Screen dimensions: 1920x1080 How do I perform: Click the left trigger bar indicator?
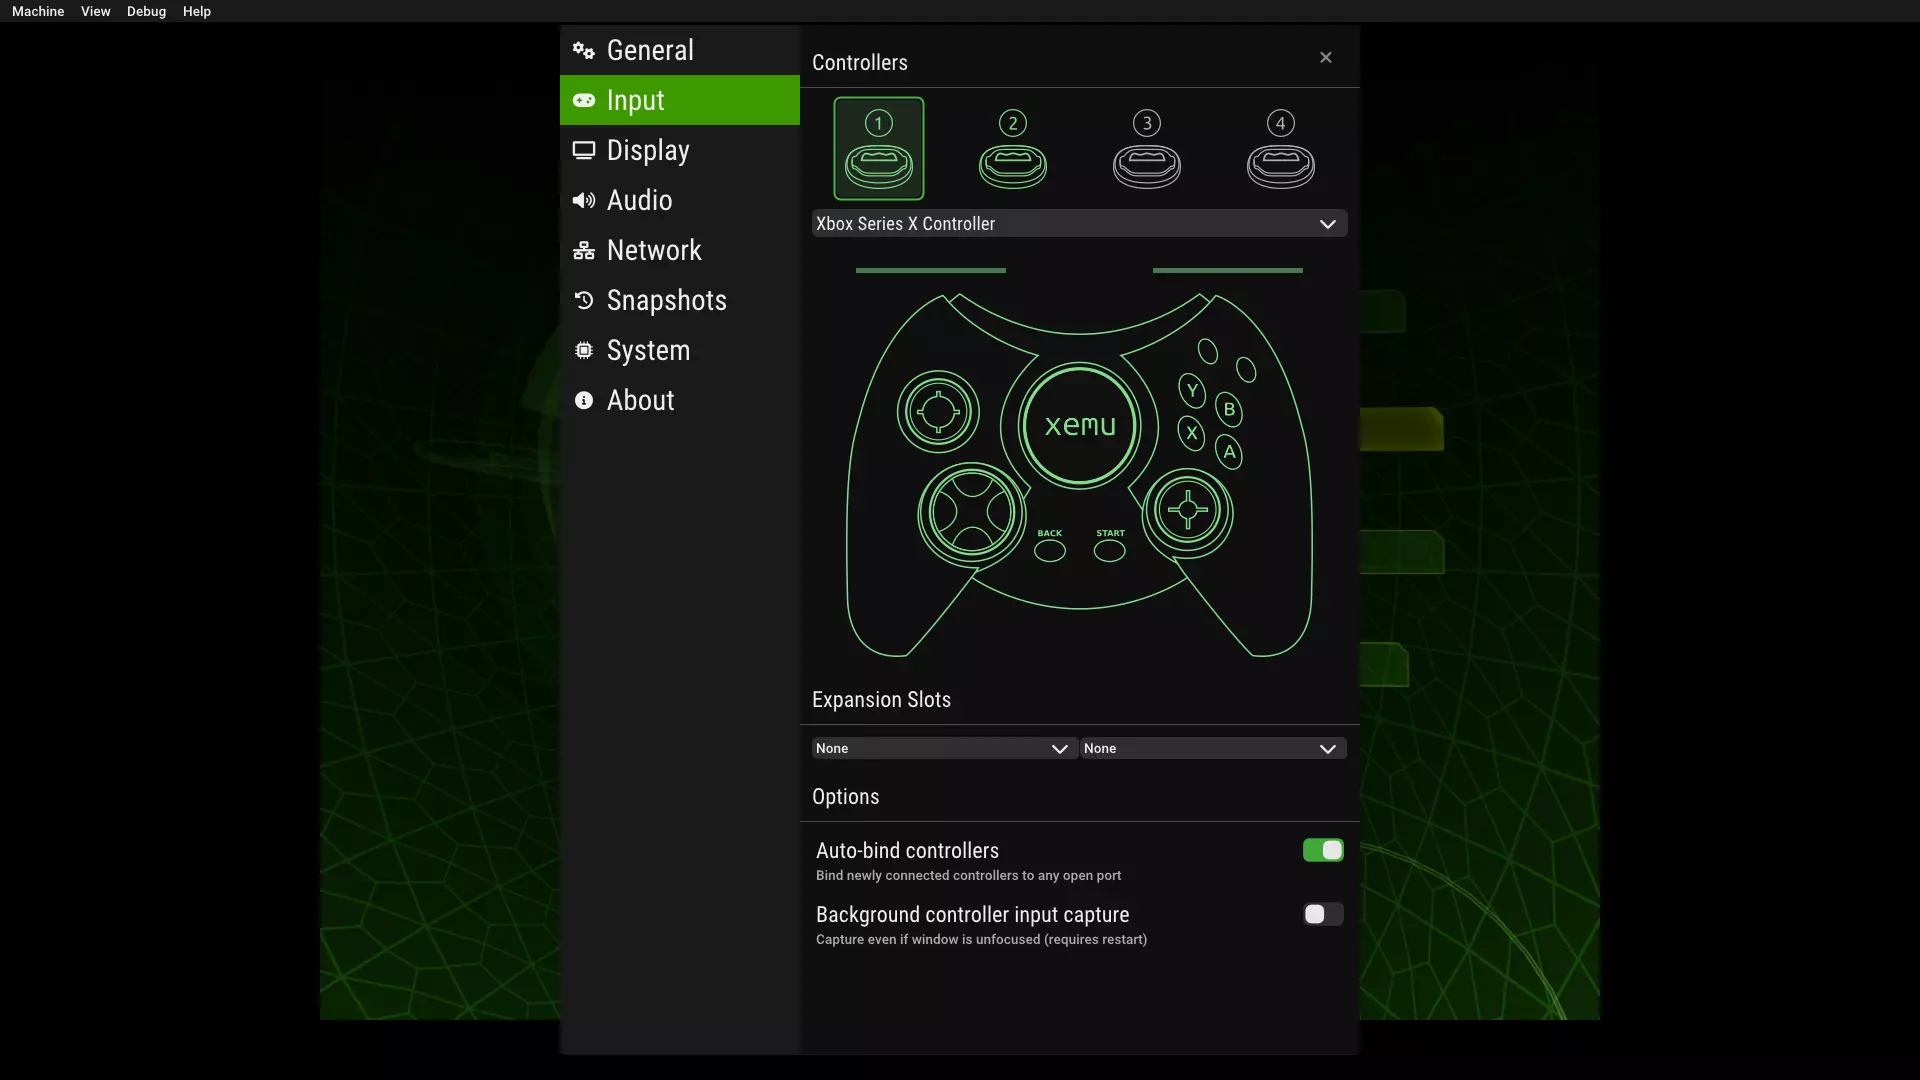pyautogui.click(x=930, y=270)
